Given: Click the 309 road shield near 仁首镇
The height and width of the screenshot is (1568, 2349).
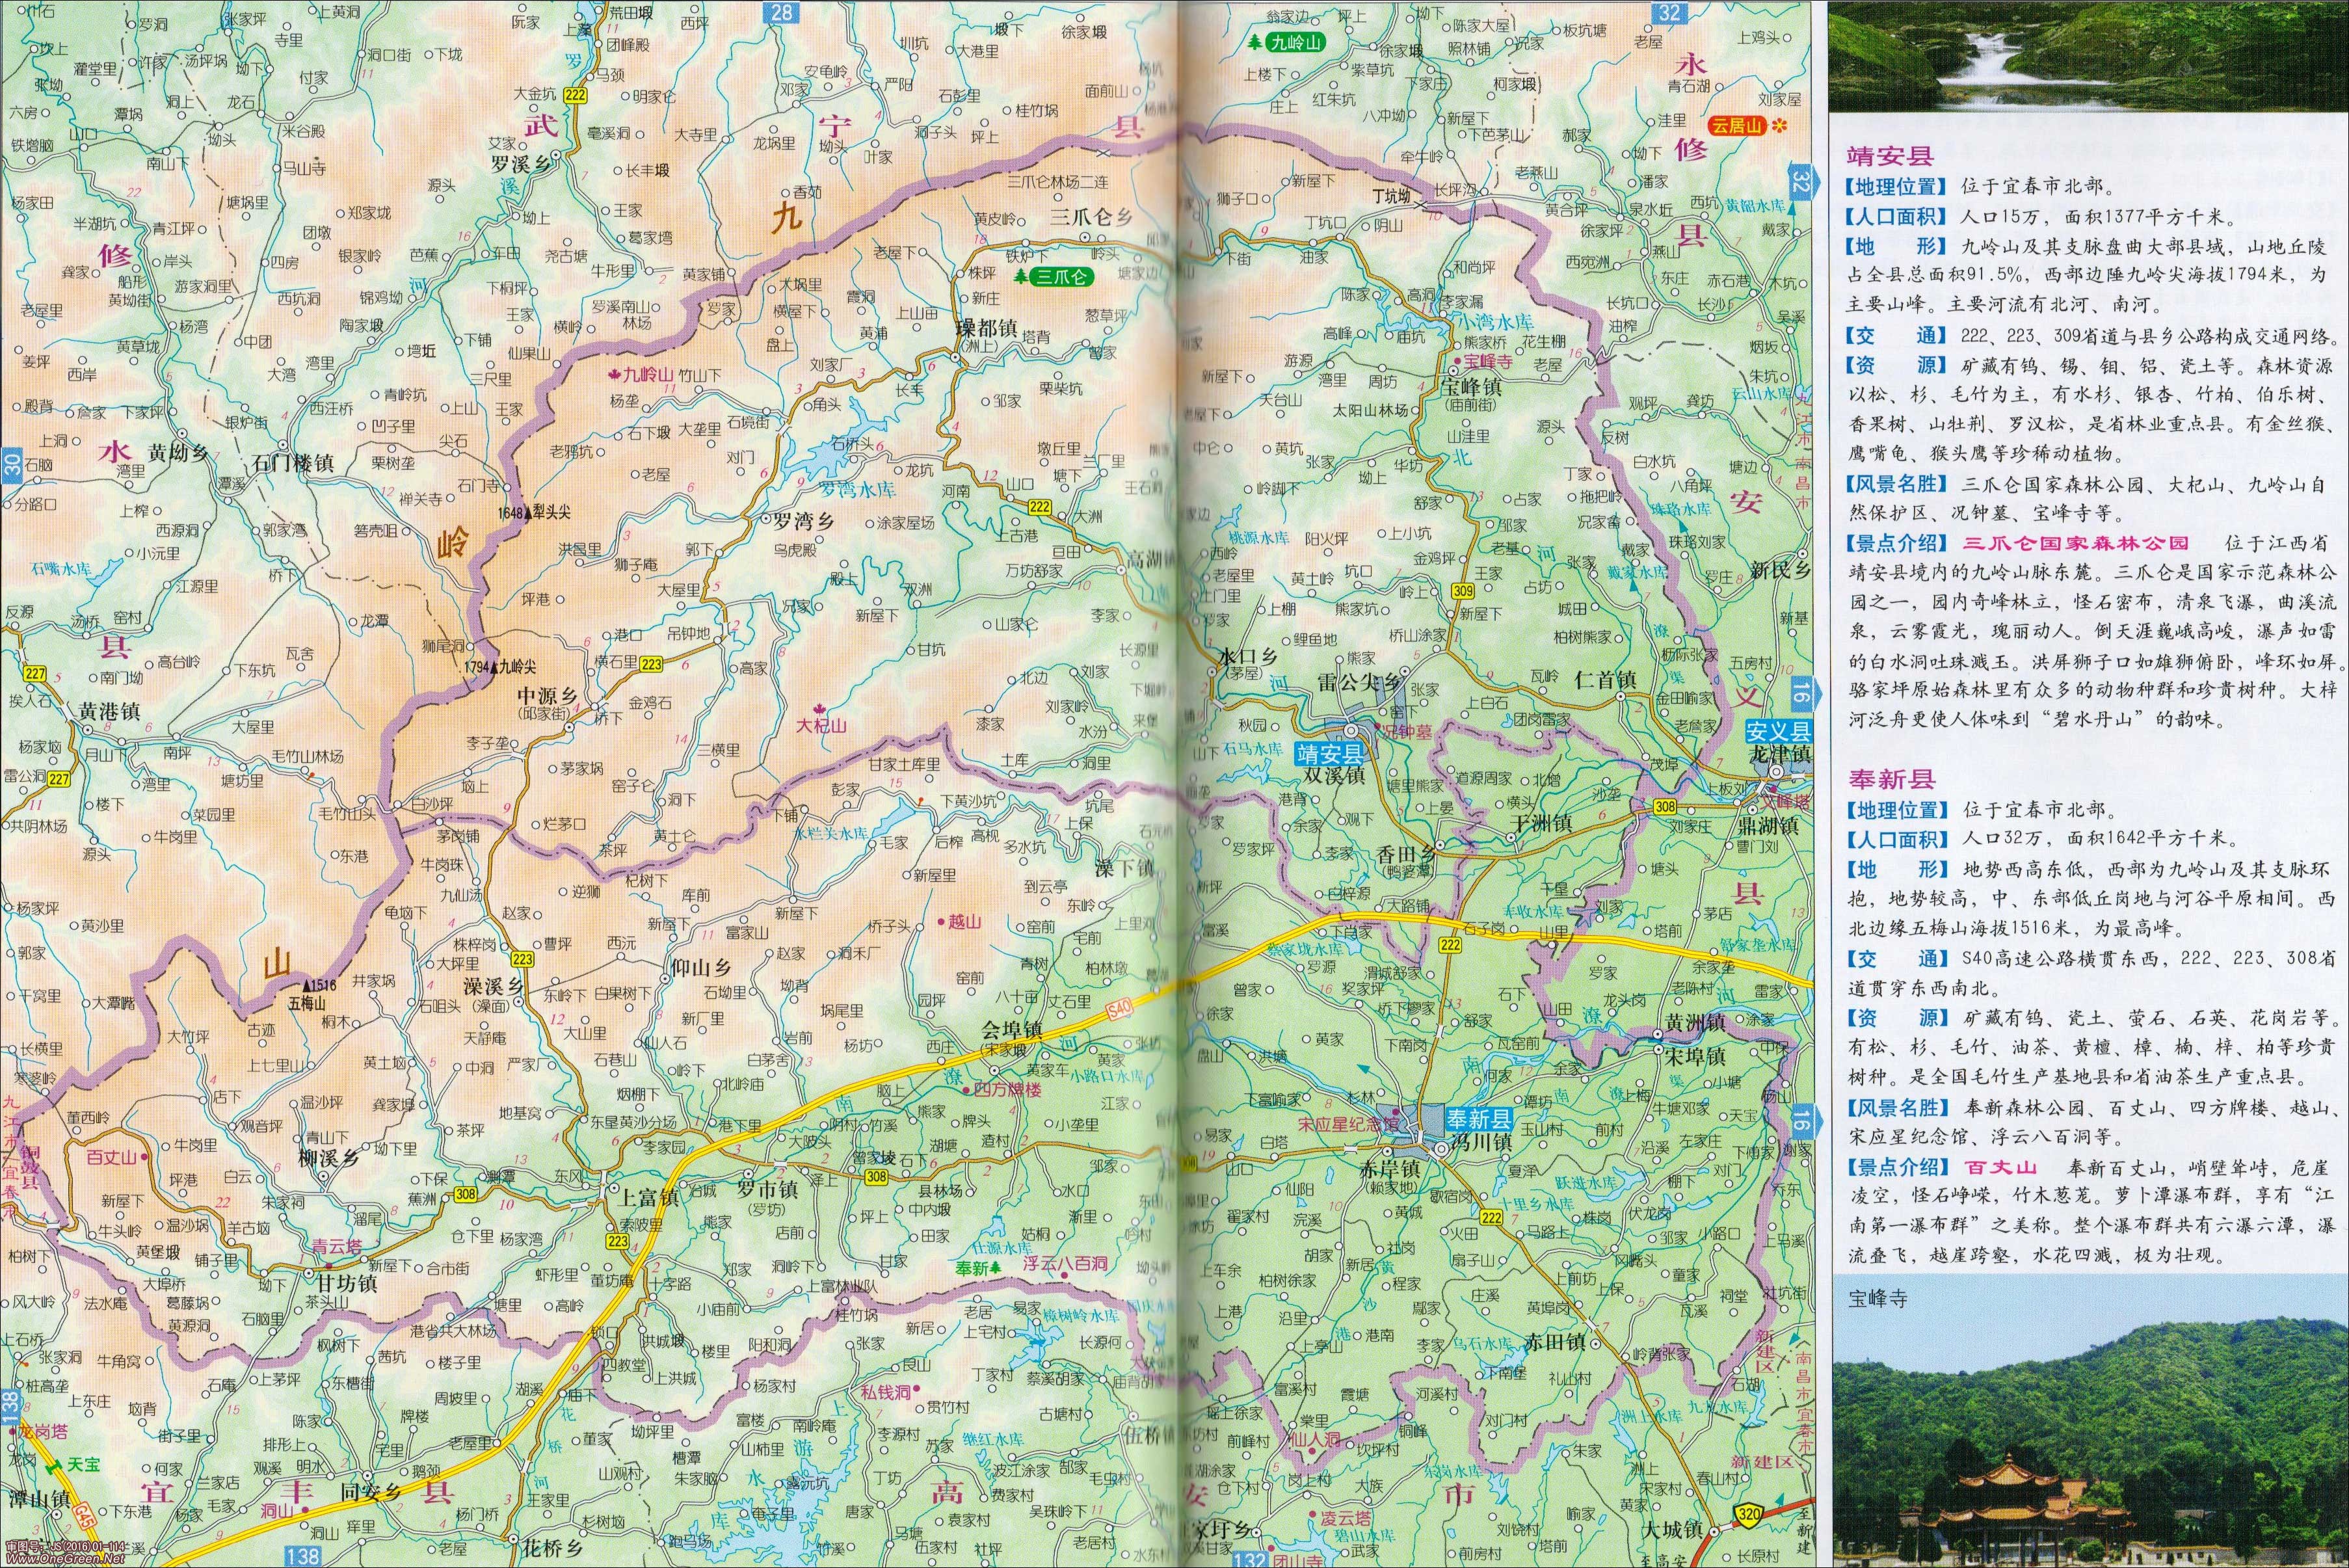Looking at the screenshot, I should 1463,591.
